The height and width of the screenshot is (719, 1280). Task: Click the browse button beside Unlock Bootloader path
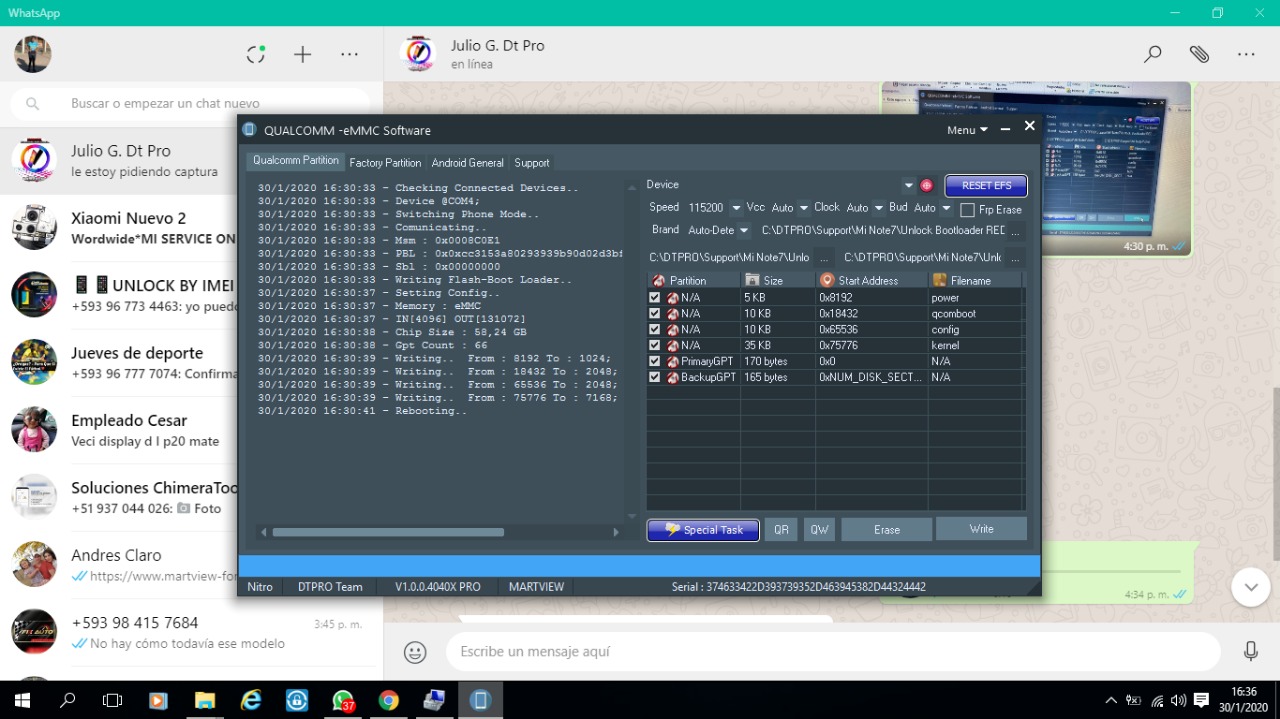[1016, 230]
